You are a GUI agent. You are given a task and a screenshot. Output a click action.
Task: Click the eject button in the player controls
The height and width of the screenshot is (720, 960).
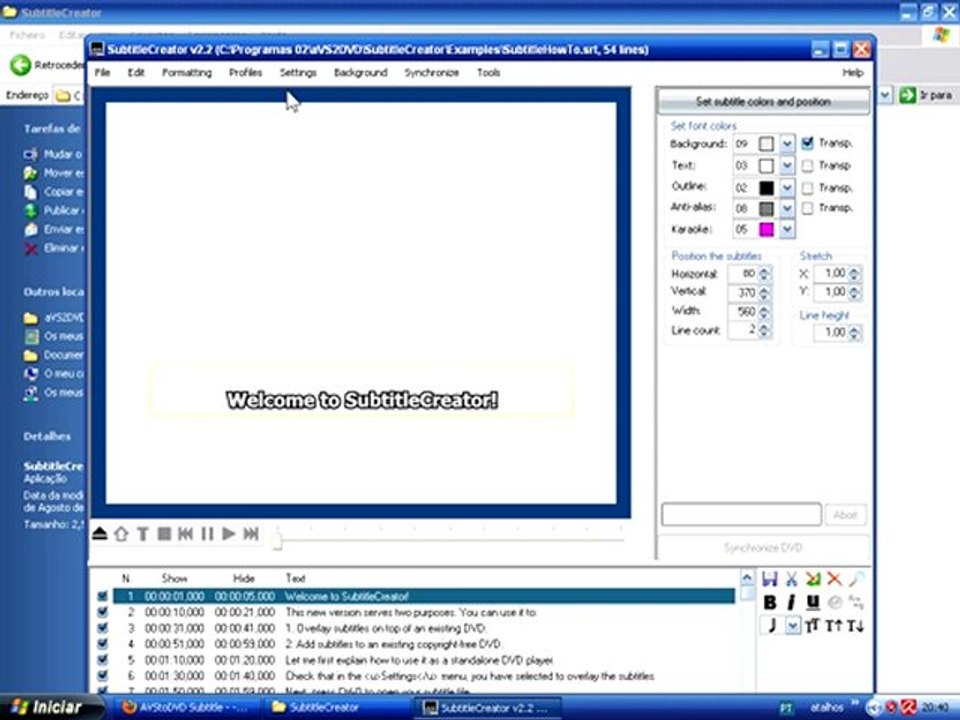point(100,534)
